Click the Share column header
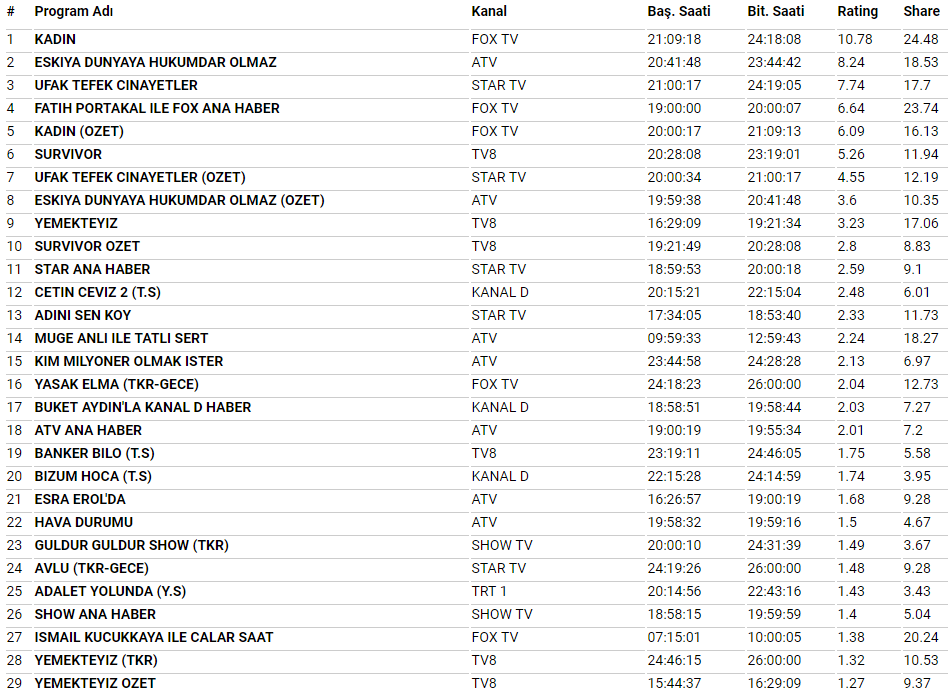This screenshot has width=948, height=691. [x=921, y=11]
